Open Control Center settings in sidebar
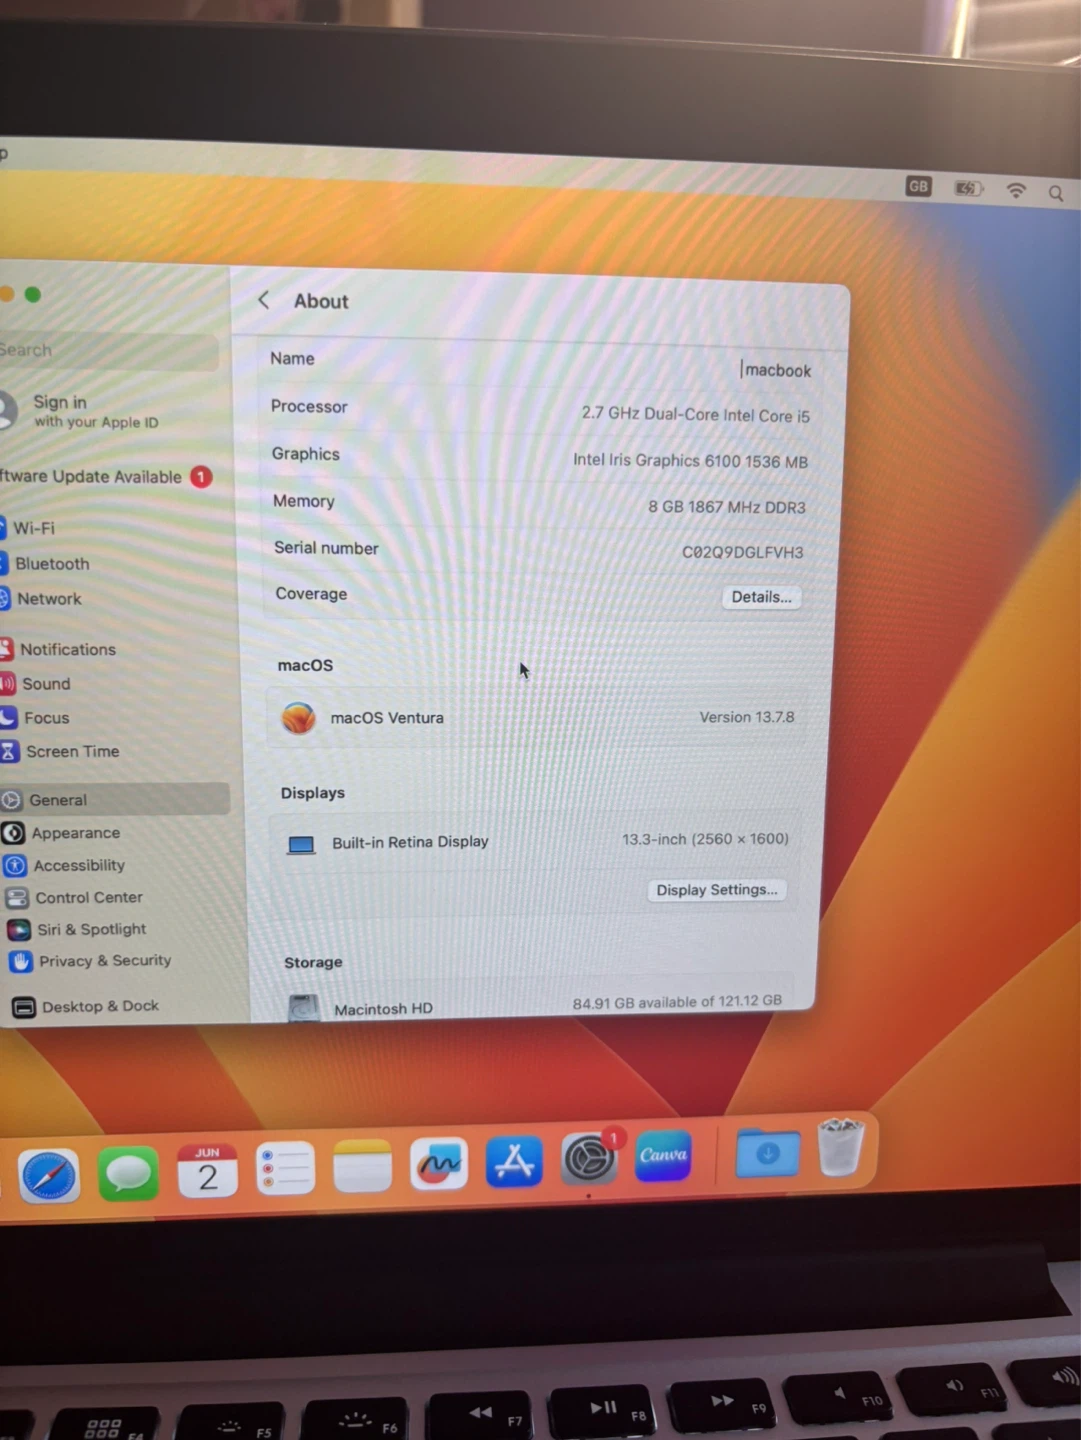 point(89,897)
